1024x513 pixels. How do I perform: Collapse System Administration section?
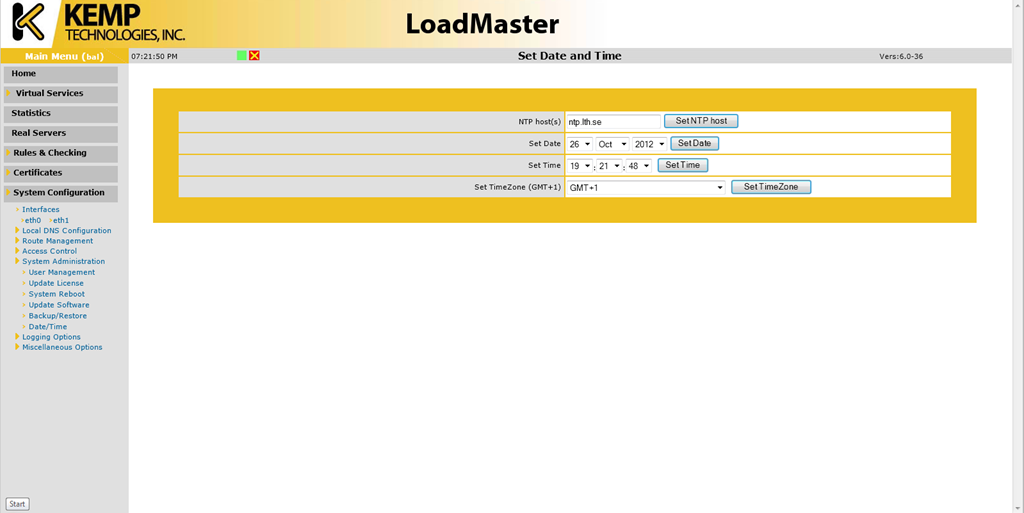tap(63, 262)
